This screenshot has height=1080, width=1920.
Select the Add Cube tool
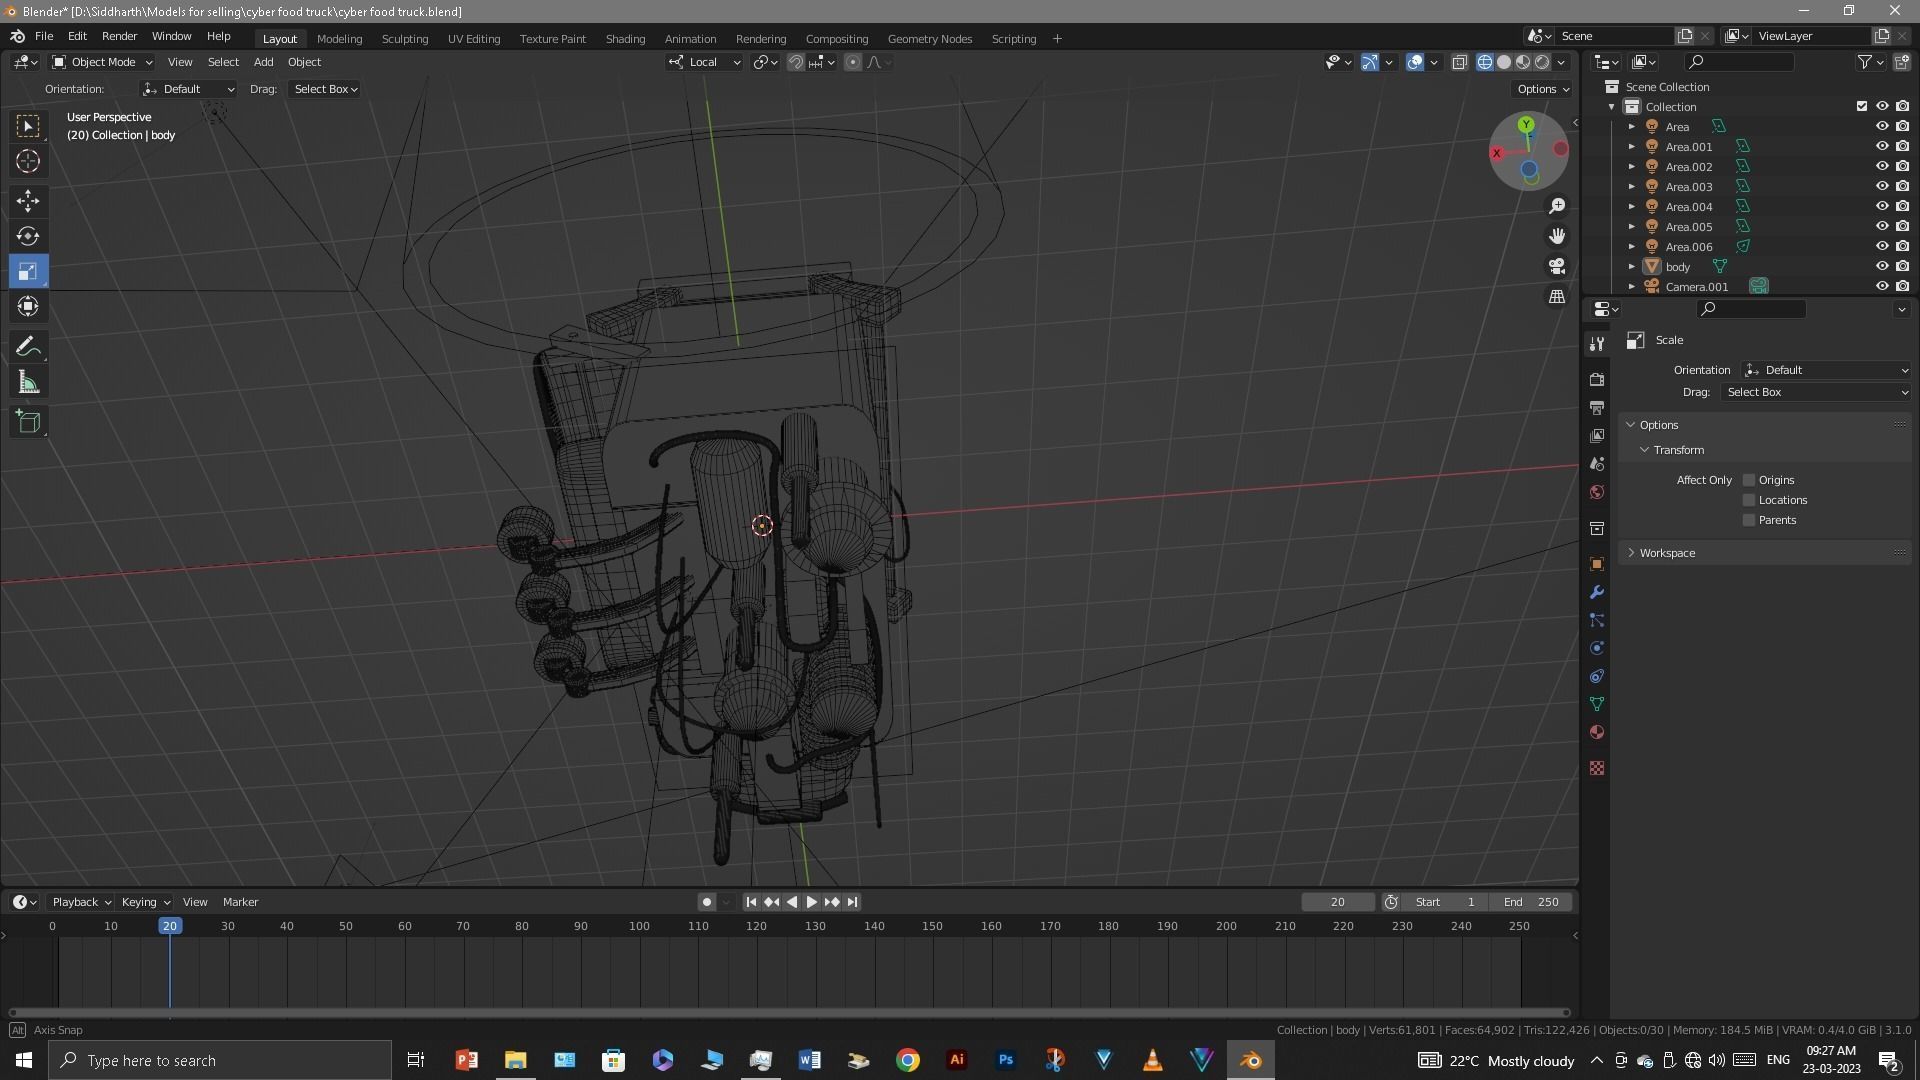point(28,422)
